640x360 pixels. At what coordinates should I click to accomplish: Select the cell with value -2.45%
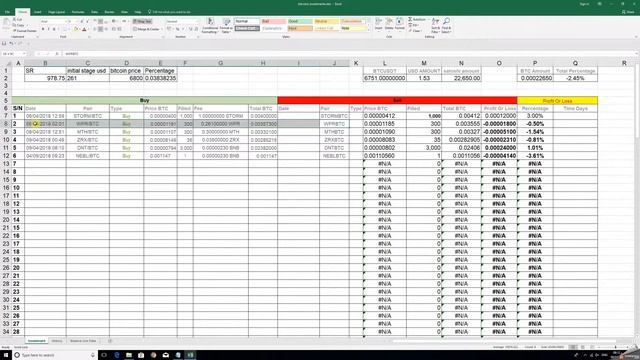(575, 78)
